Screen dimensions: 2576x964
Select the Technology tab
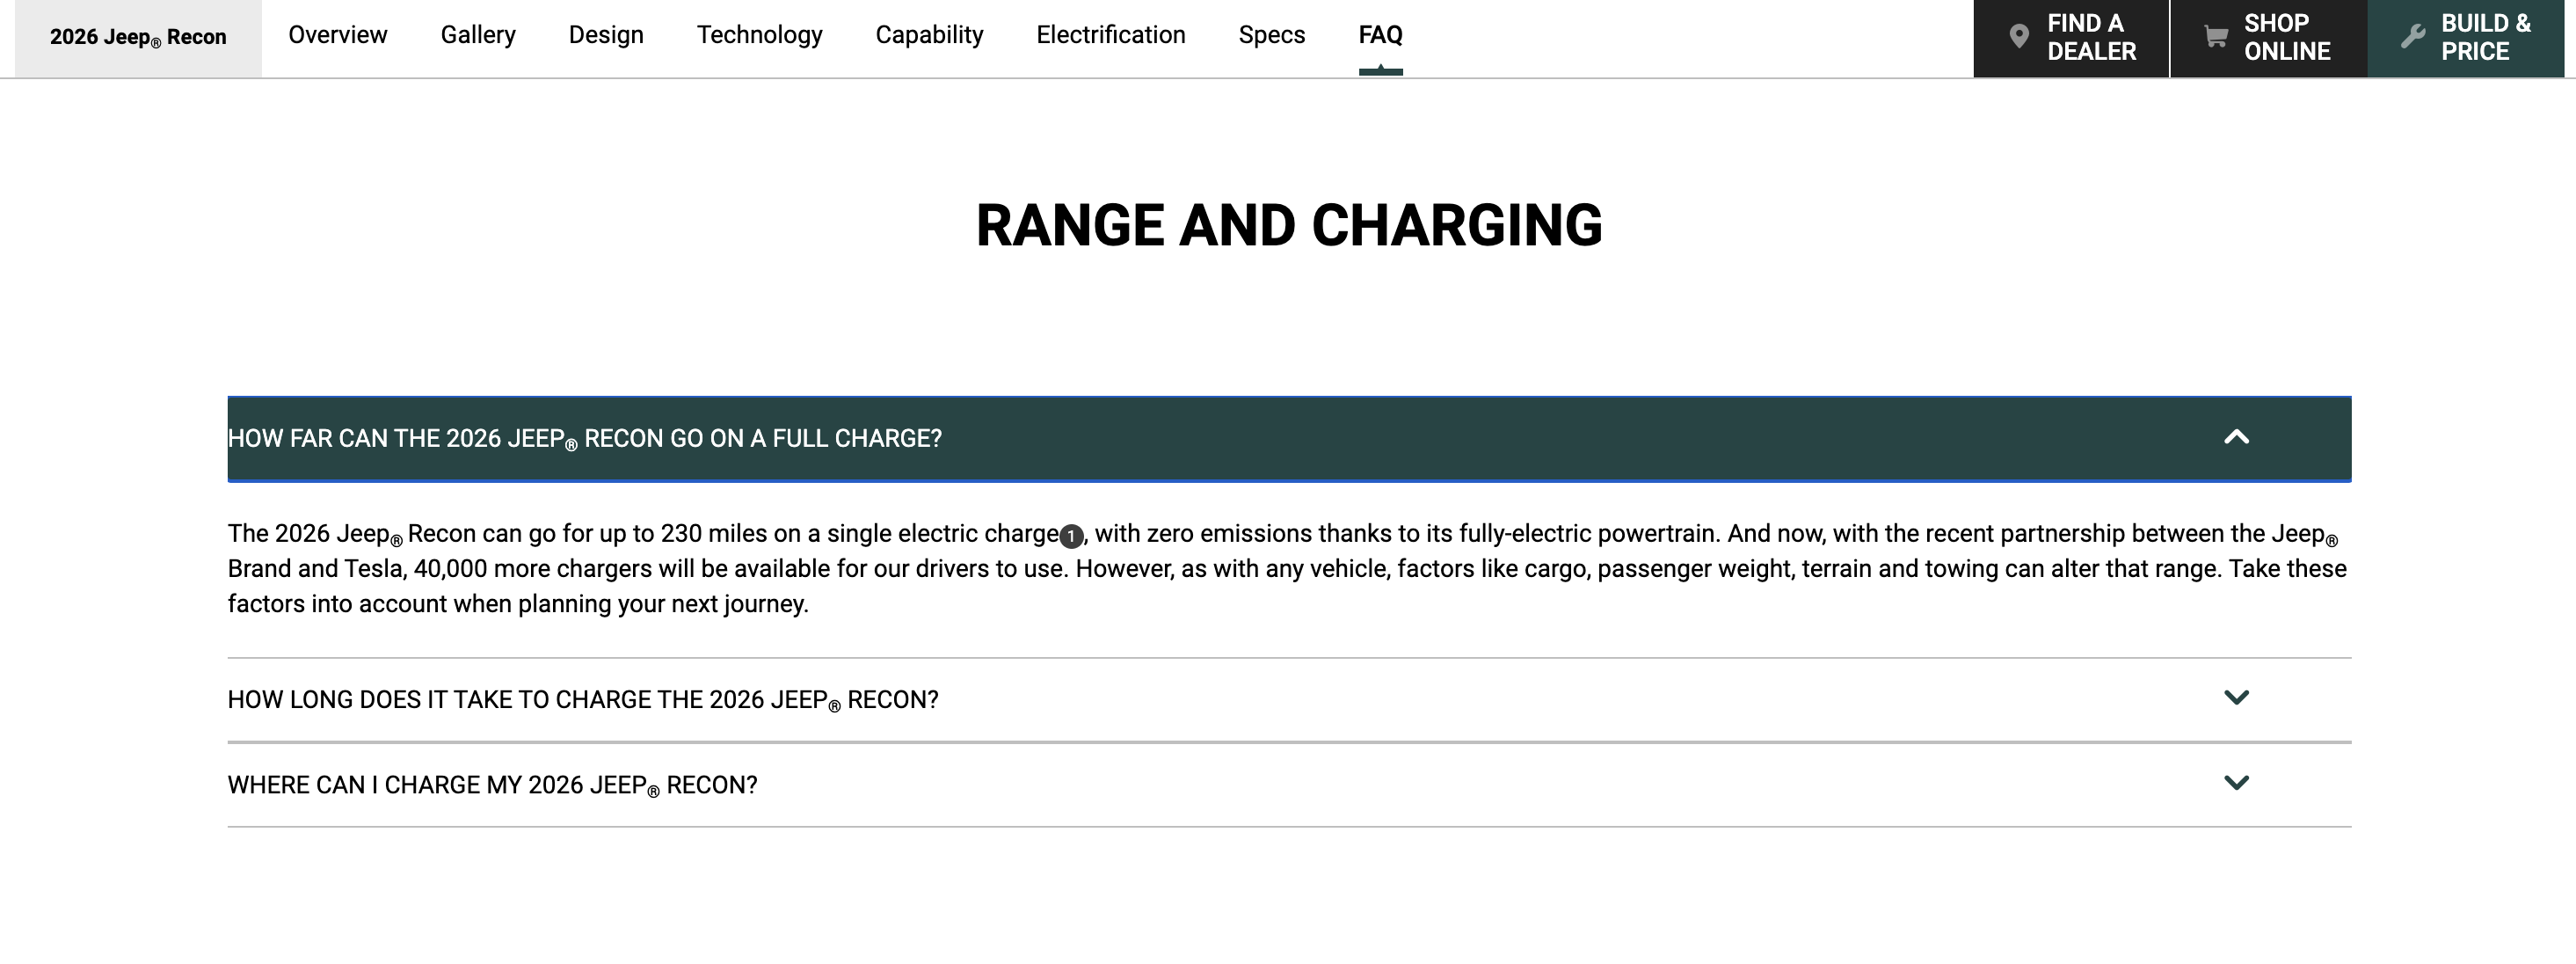coord(760,35)
